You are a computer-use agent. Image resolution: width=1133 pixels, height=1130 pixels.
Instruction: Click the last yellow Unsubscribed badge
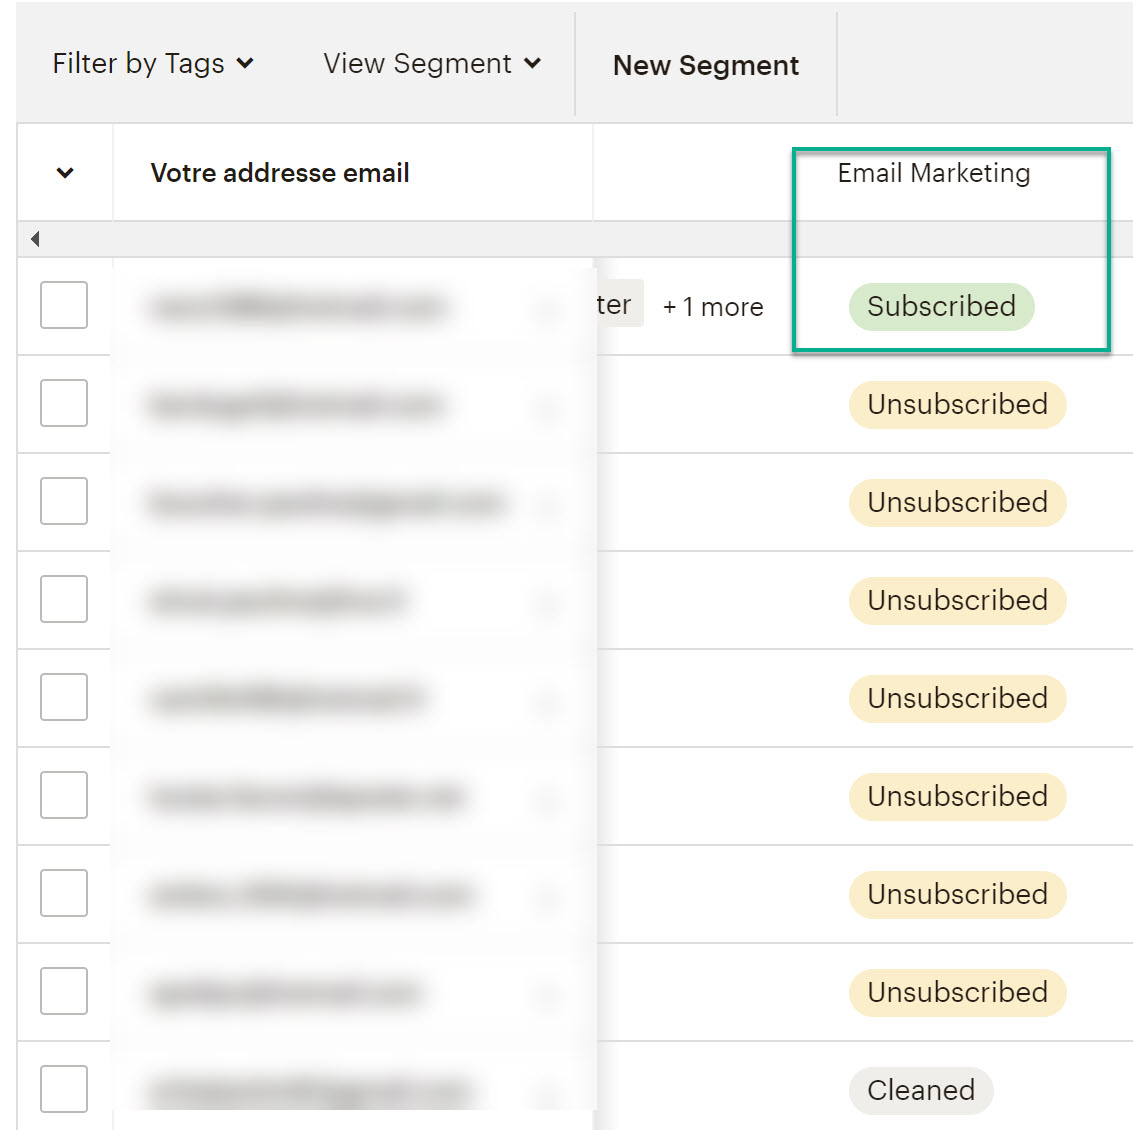[x=957, y=992]
